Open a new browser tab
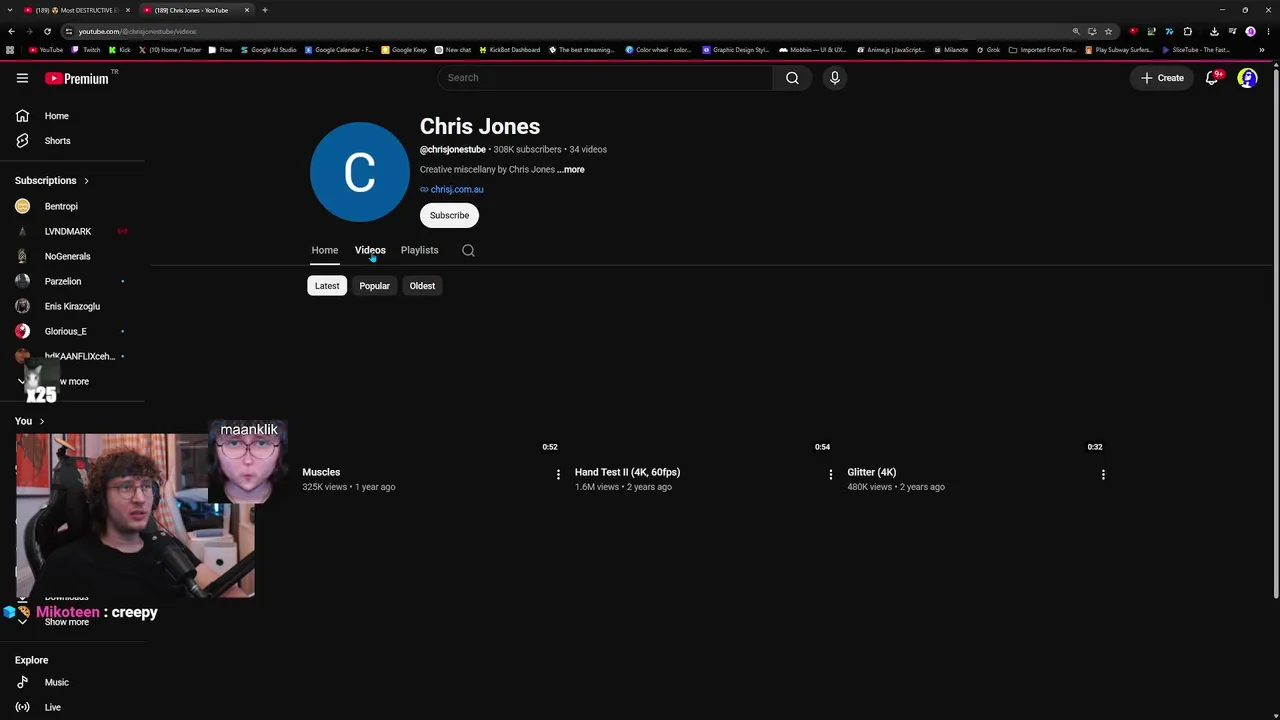The image size is (1280, 720). pos(264,10)
